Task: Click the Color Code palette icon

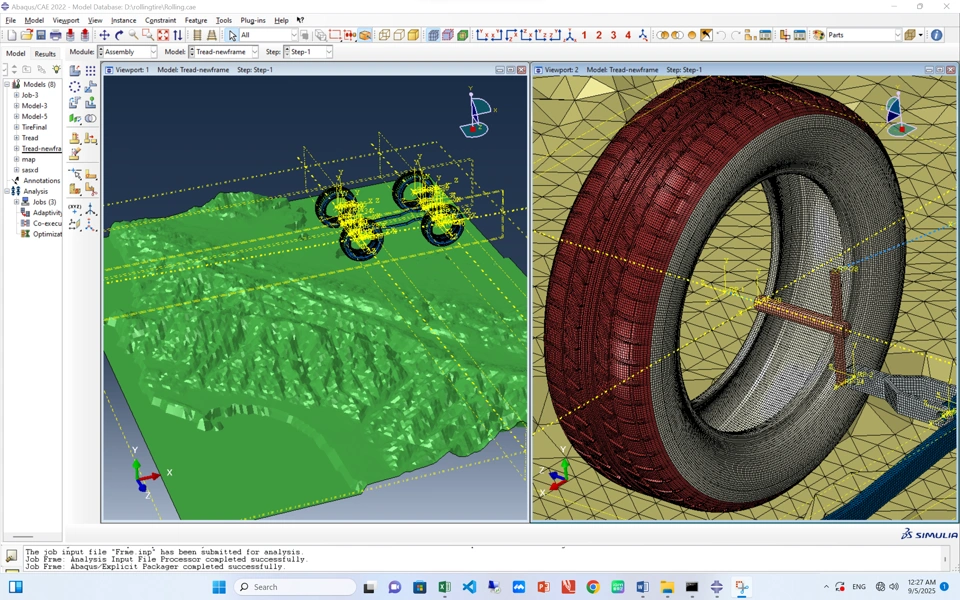Action: pos(819,35)
